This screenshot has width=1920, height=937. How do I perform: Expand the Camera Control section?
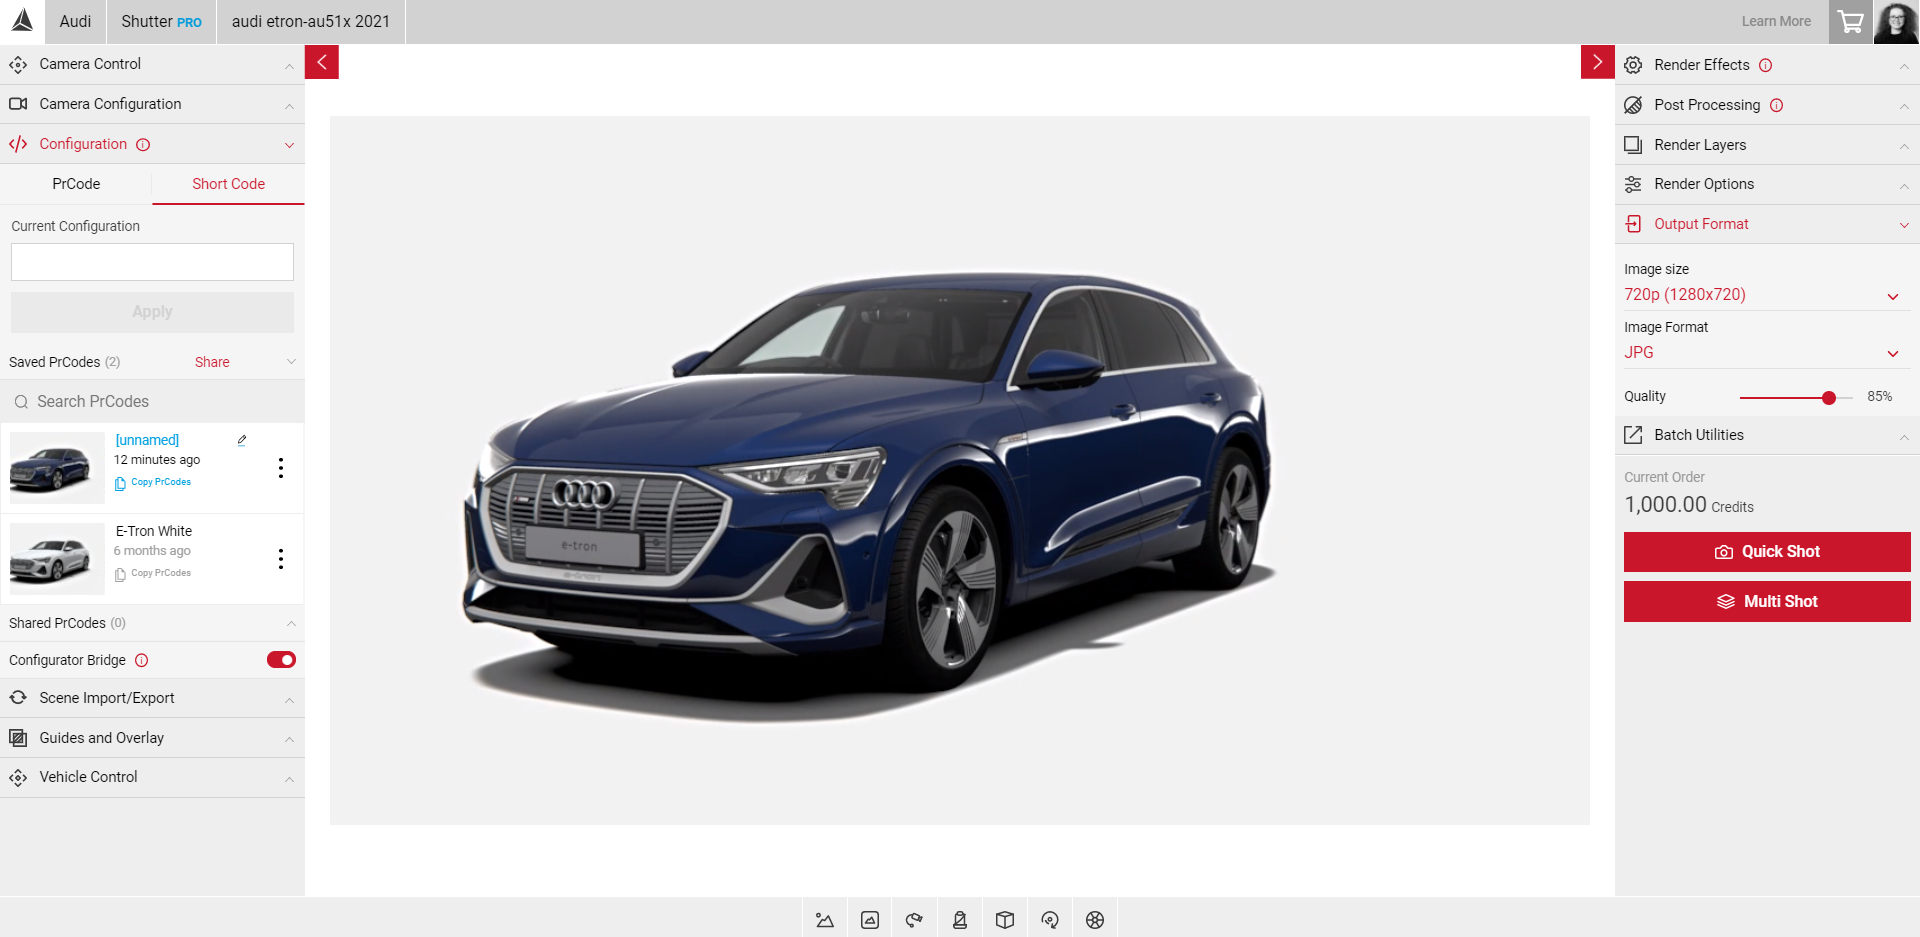pos(152,64)
